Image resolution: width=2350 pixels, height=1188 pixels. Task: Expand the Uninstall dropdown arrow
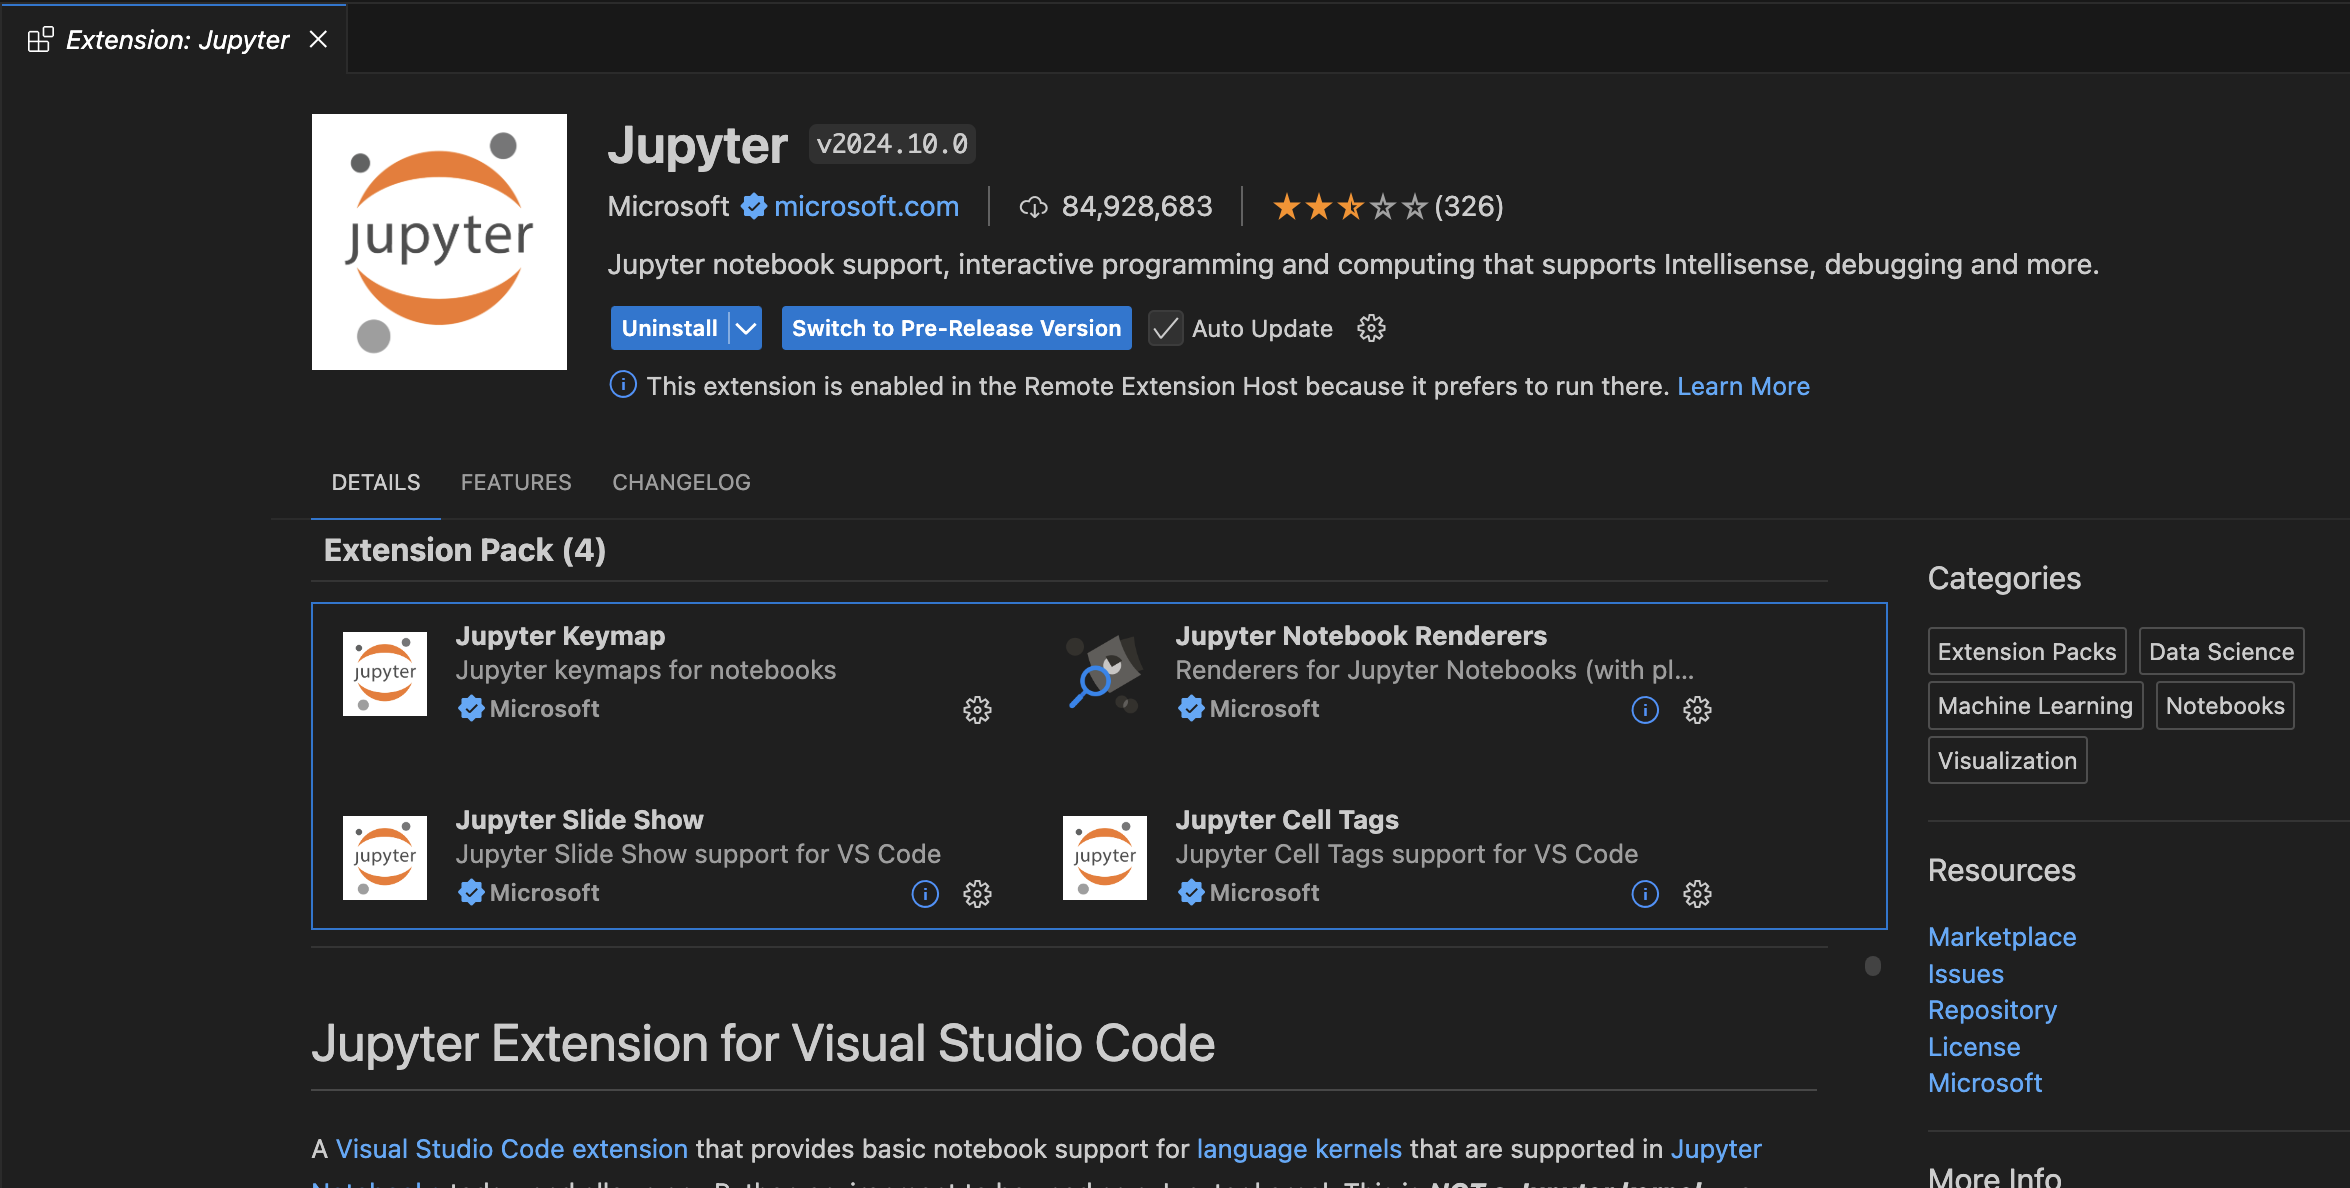(746, 328)
